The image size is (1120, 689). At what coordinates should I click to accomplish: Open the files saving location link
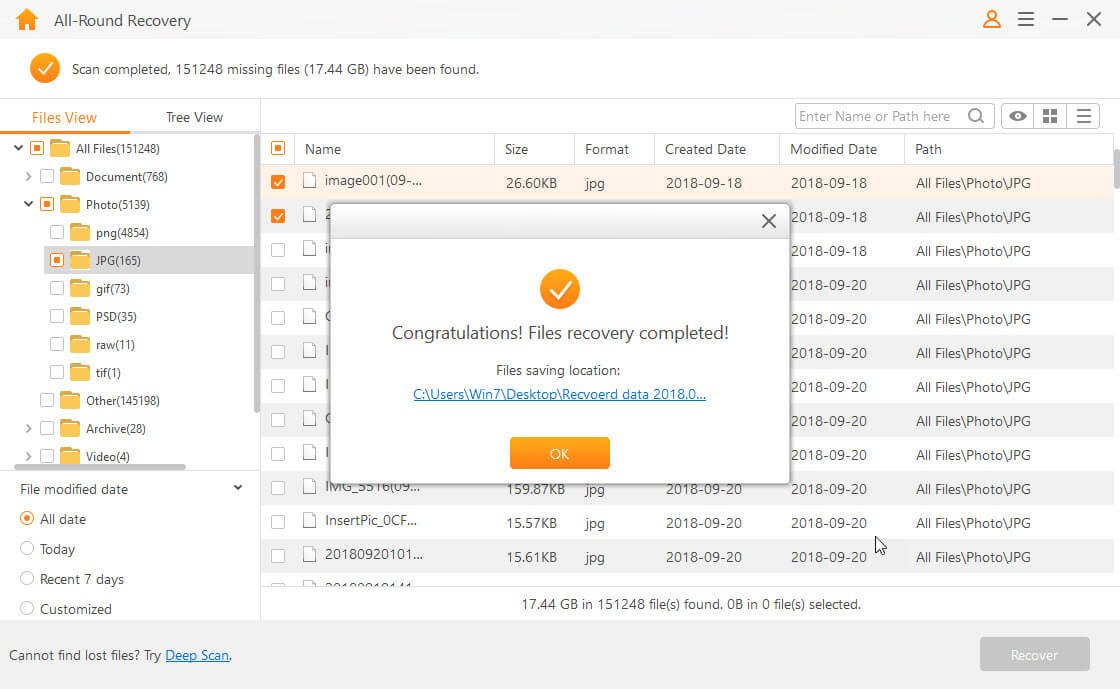click(x=559, y=394)
